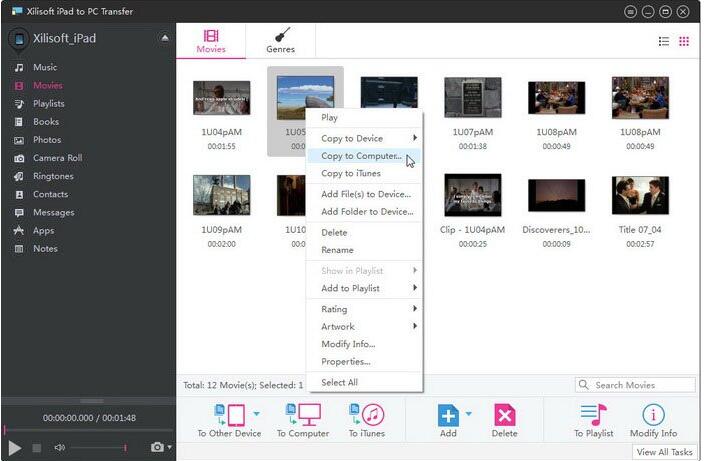704x461 pixels.
Task: Click View All Tasks button
Action: [664, 452]
